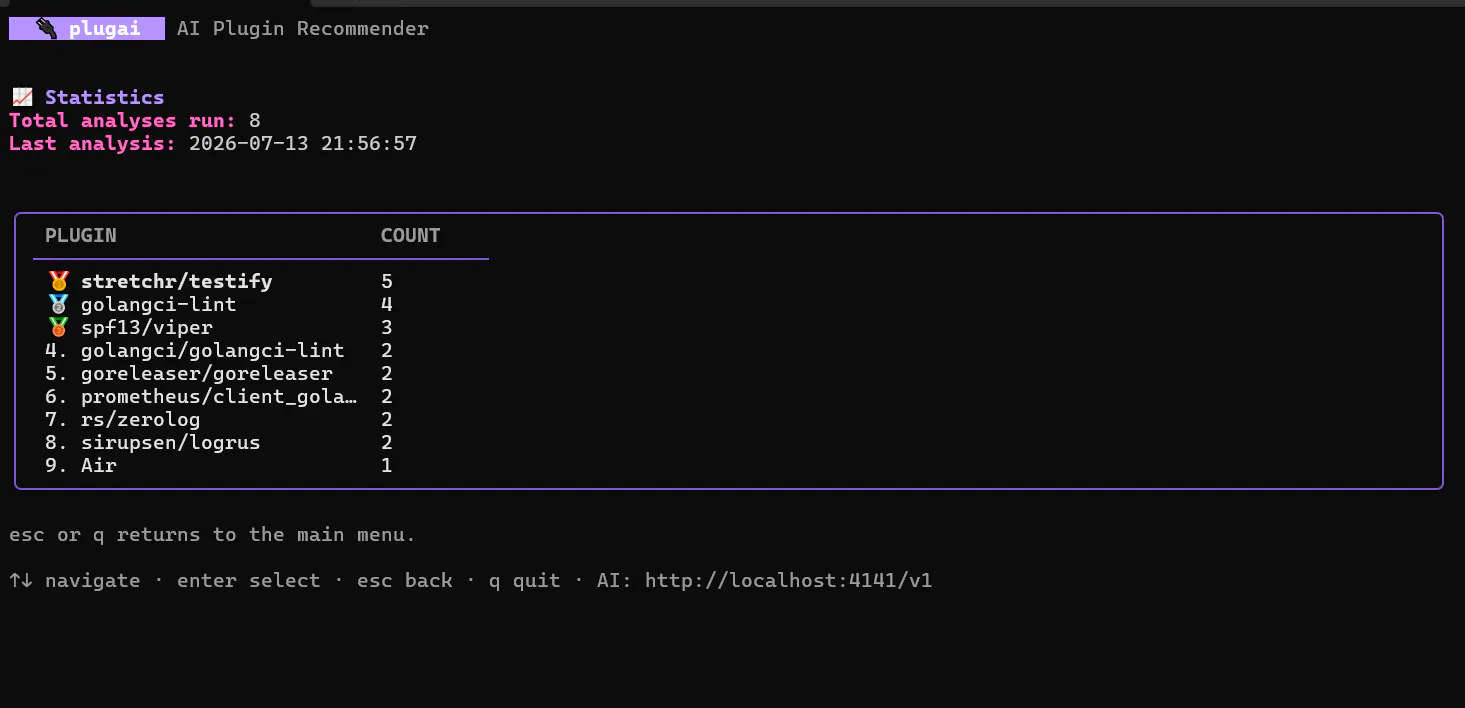
Task: Select row 9 Air
Action: coord(81,465)
